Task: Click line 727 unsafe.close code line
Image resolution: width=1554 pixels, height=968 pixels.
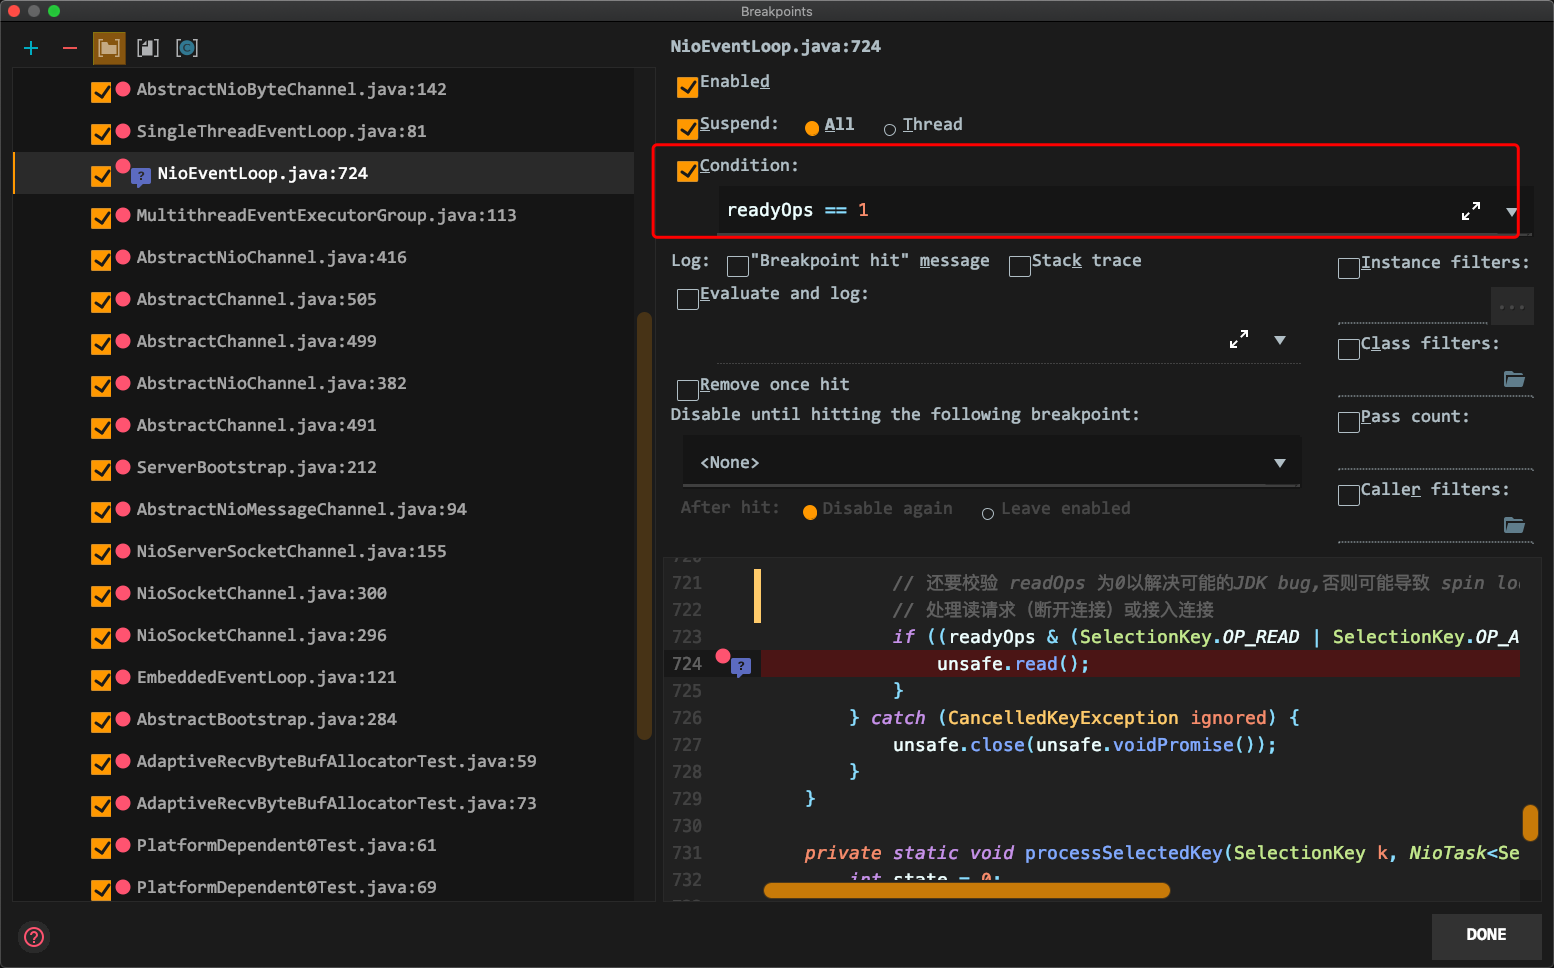Action: (1084, 744)
